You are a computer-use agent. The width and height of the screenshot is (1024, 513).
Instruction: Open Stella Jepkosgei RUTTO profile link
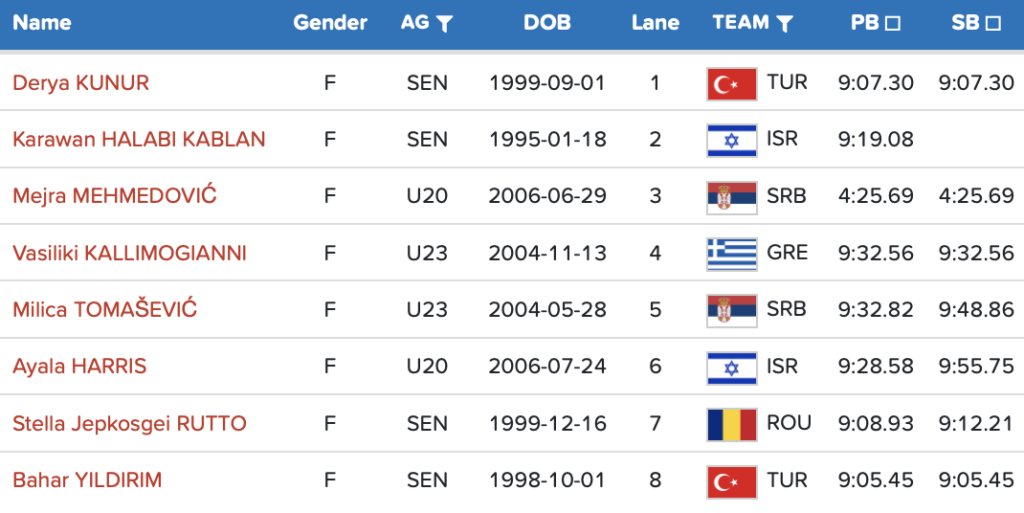pos(129,424)
